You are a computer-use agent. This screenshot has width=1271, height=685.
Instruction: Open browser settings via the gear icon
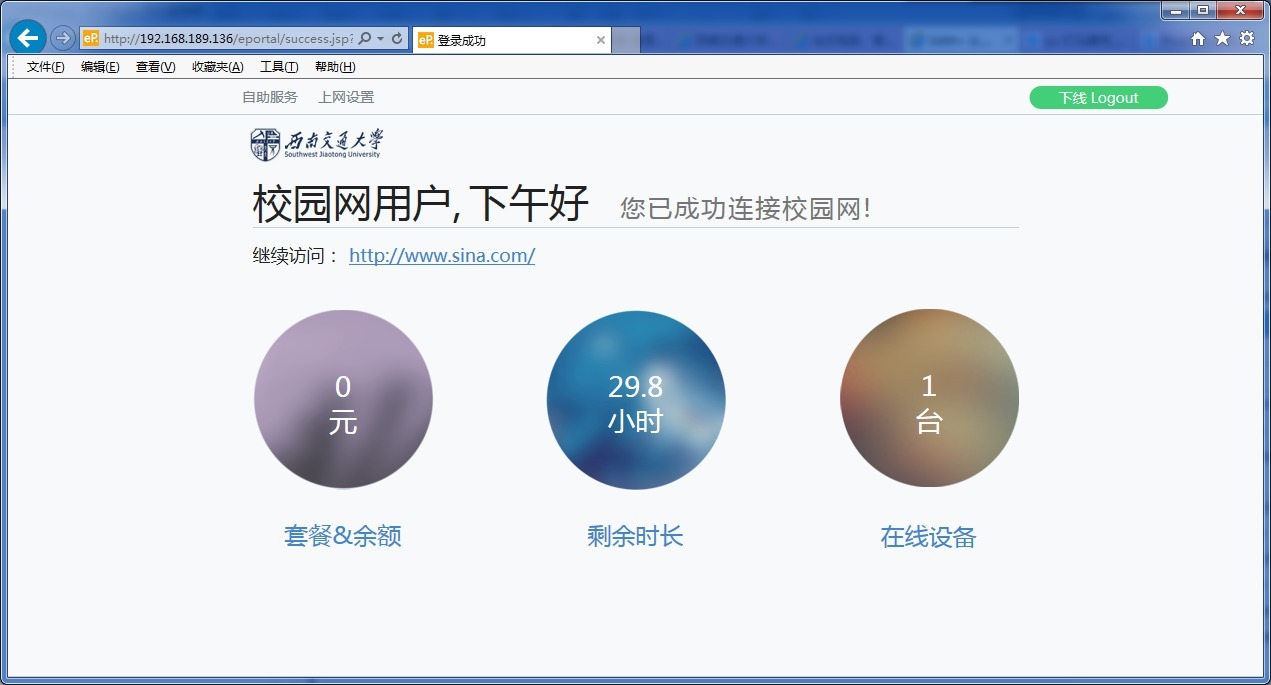1246,37
